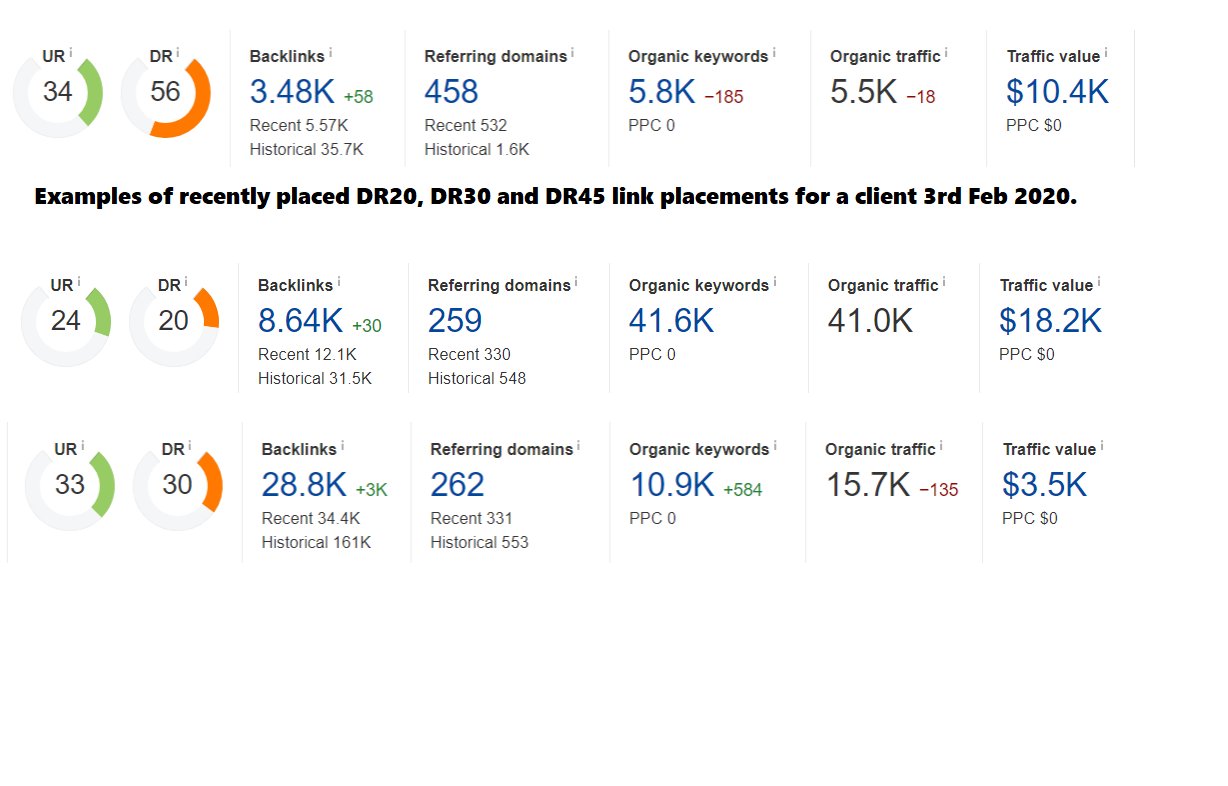Image resolution: width=1228 pixels, height=786 pixels.
Task: Click the $10.4K traffic value figure
Action: tap(1058, 92)
